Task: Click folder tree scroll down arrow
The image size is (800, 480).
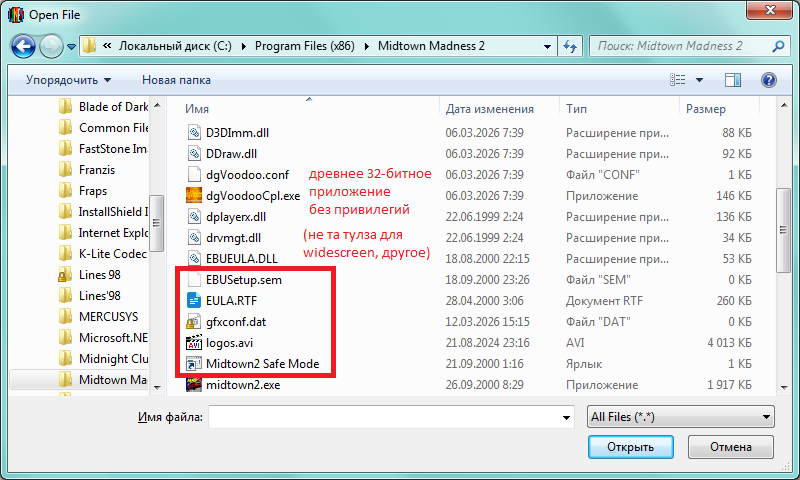Action: click(157, 388)
